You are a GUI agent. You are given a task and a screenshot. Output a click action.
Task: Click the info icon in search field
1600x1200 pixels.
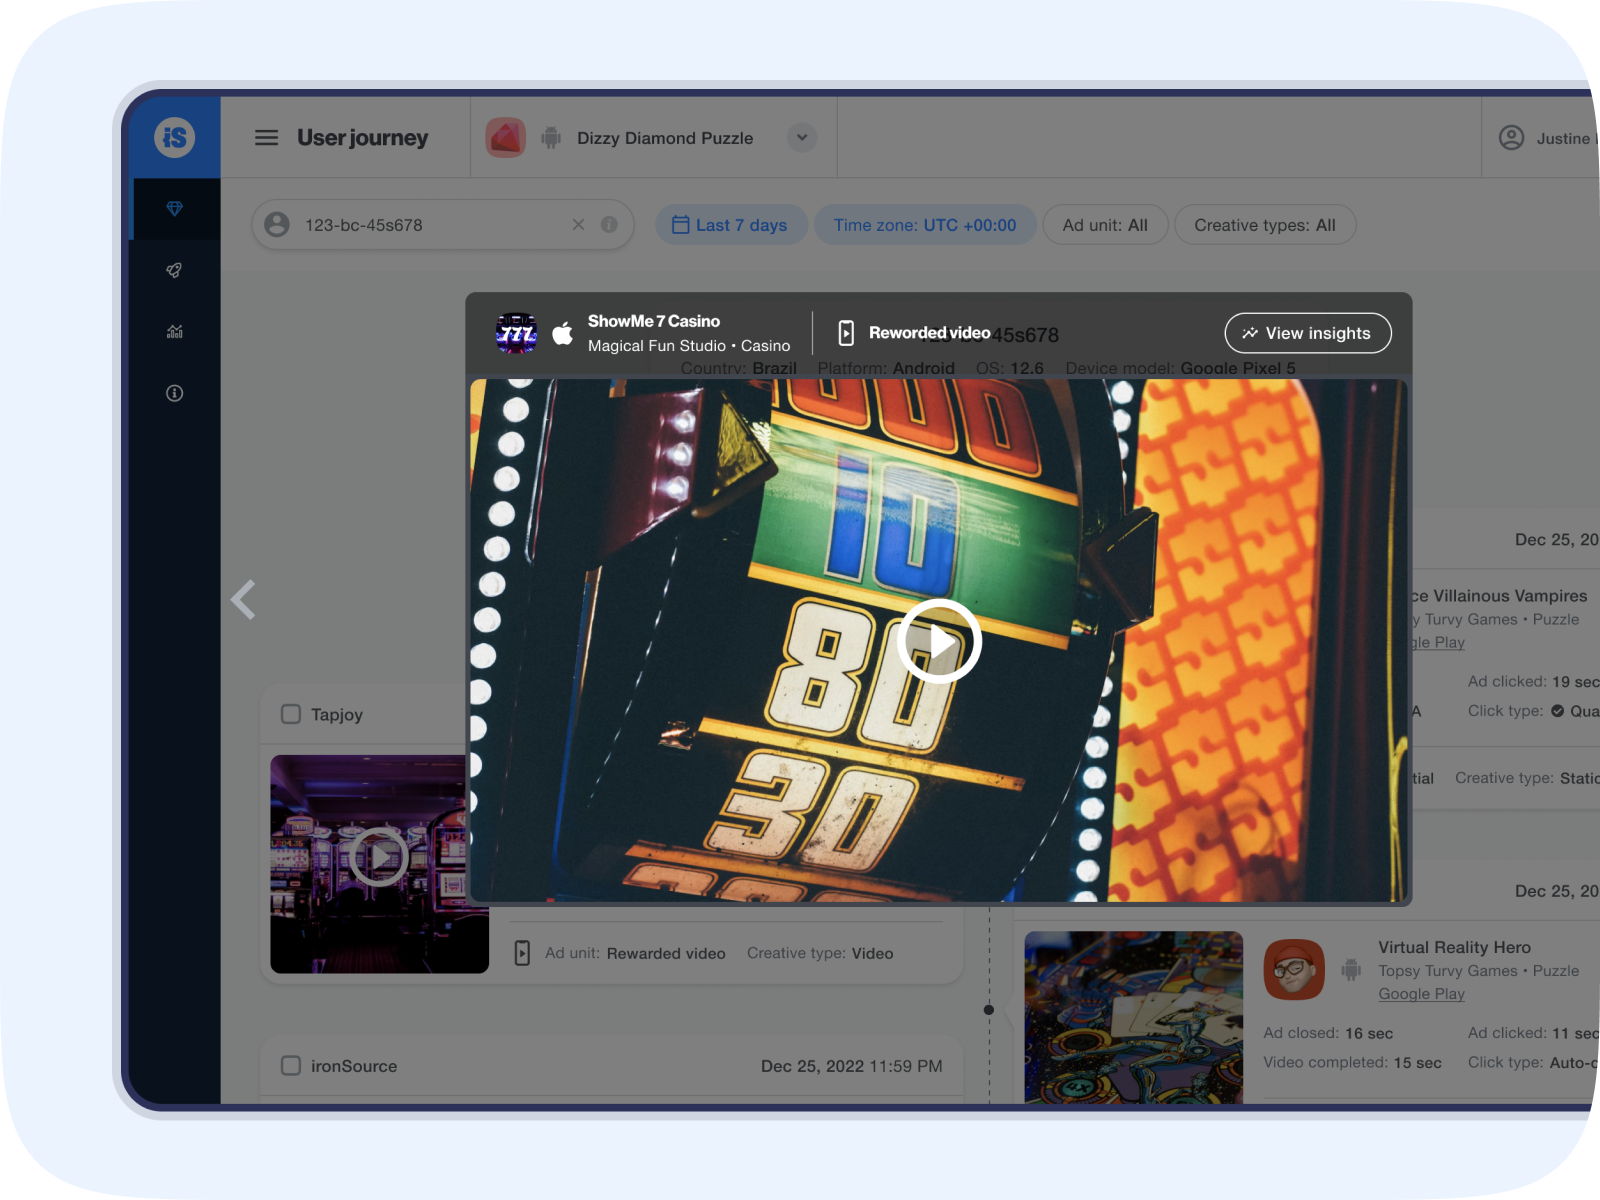609,225
